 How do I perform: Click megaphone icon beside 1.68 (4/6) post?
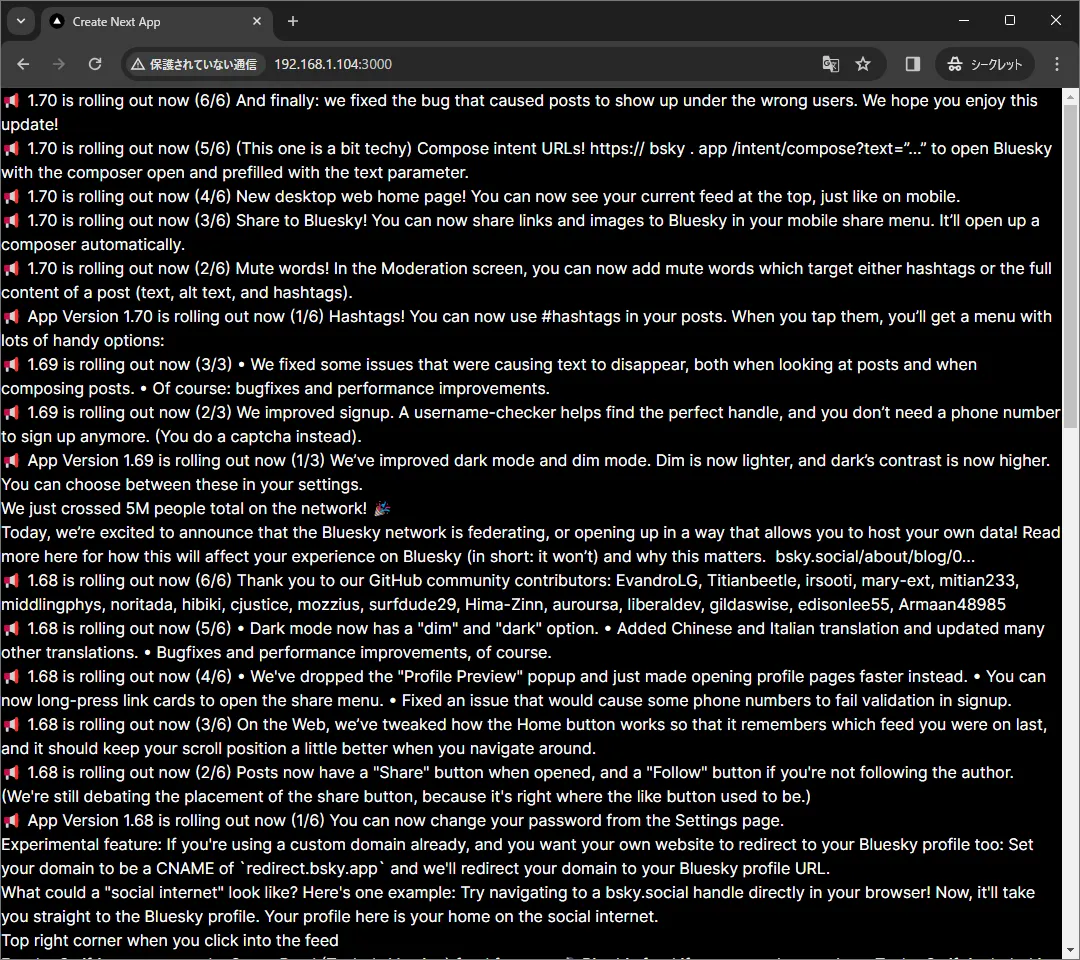tap(11, 678)
